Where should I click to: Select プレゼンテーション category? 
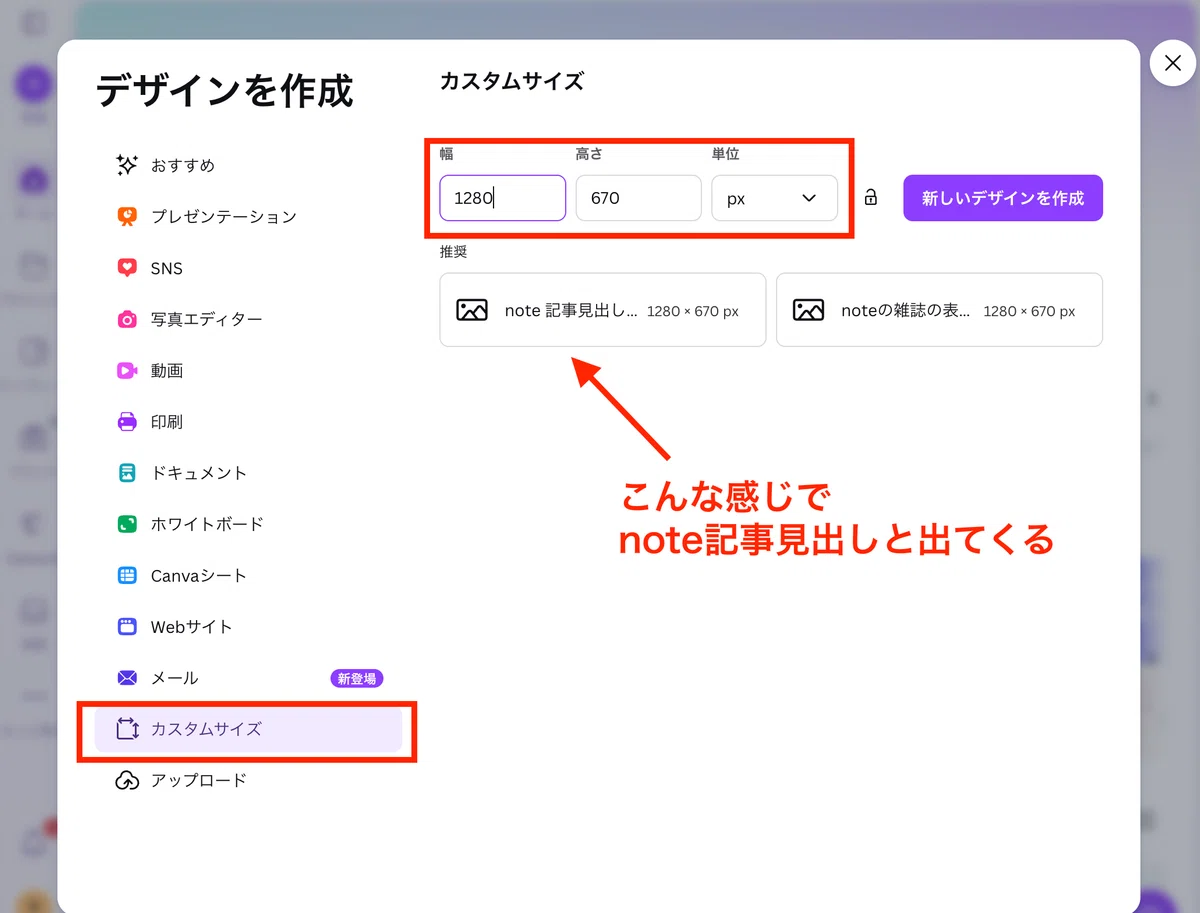click(248, 216)
